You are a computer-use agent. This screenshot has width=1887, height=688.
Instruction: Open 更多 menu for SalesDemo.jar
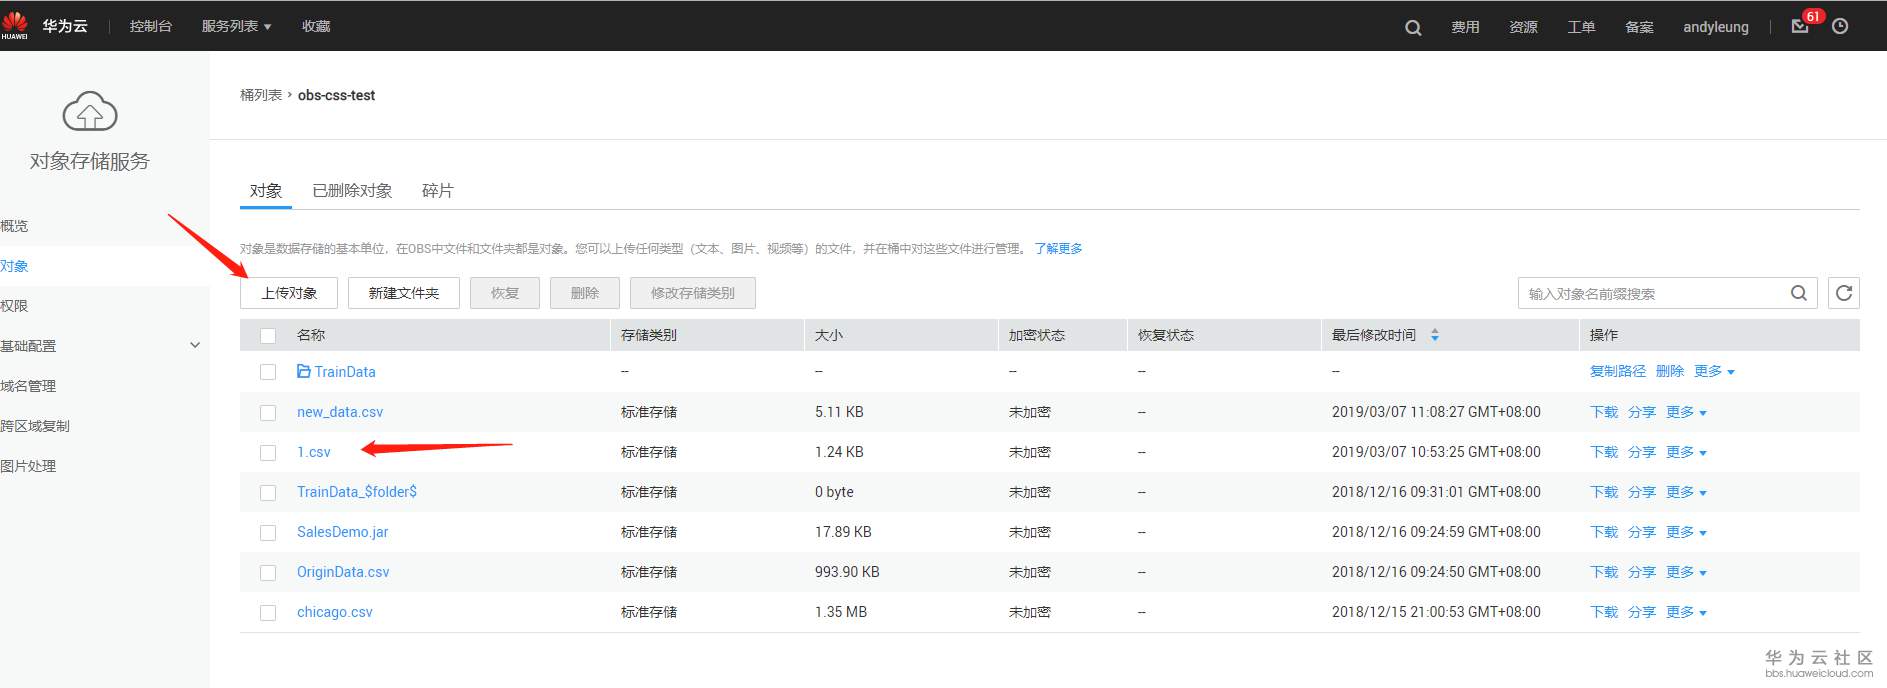point(1686,532)
